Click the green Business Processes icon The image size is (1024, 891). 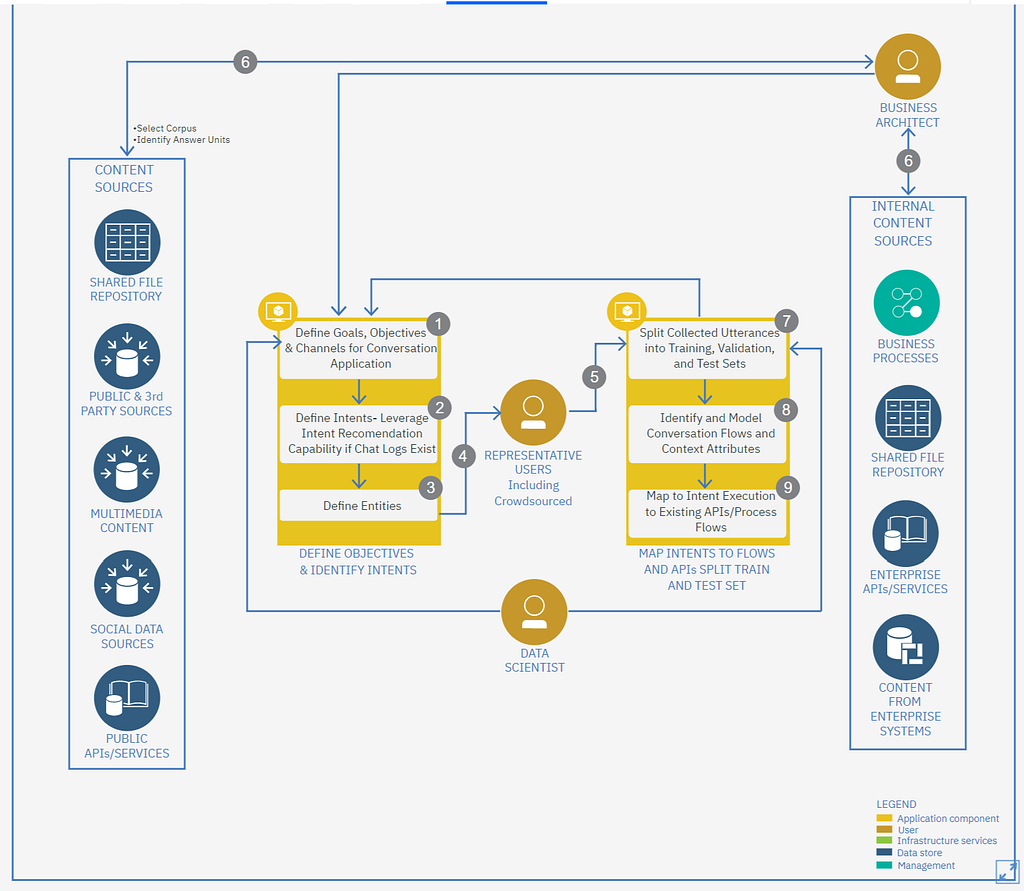(x=906, y=303)
